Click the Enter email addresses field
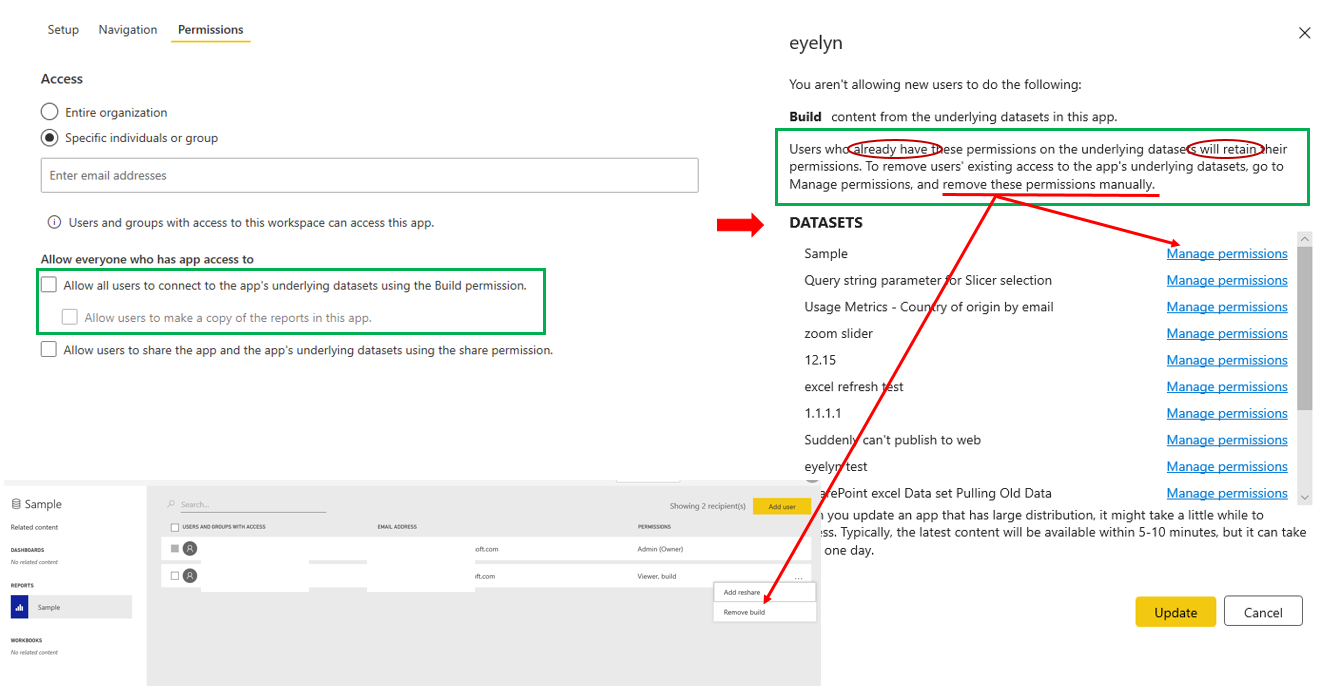Viewport: 1332px width, 693px height. (369, 175)
